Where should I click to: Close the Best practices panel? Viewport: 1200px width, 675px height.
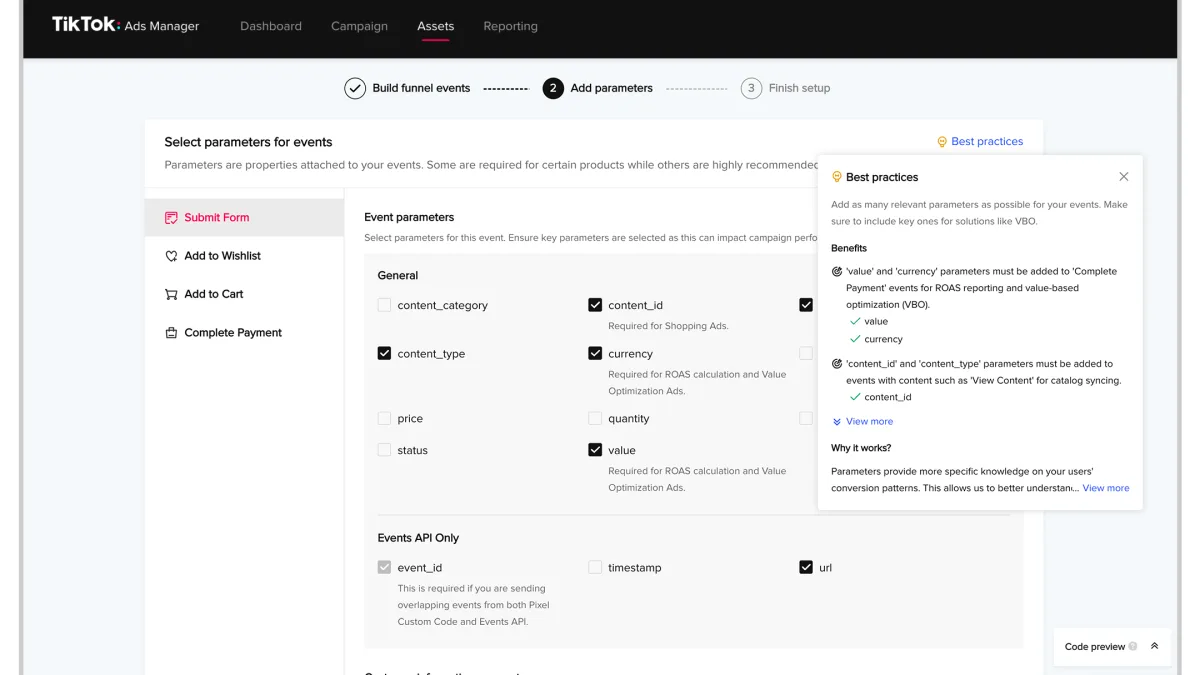coord(1124,177)
